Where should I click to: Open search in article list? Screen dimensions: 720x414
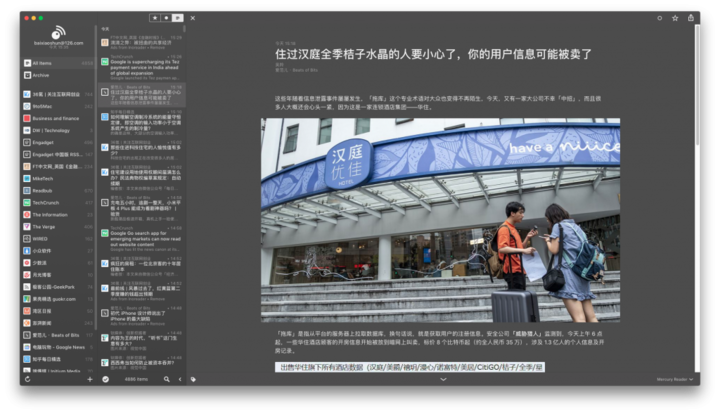coord(167,379)
